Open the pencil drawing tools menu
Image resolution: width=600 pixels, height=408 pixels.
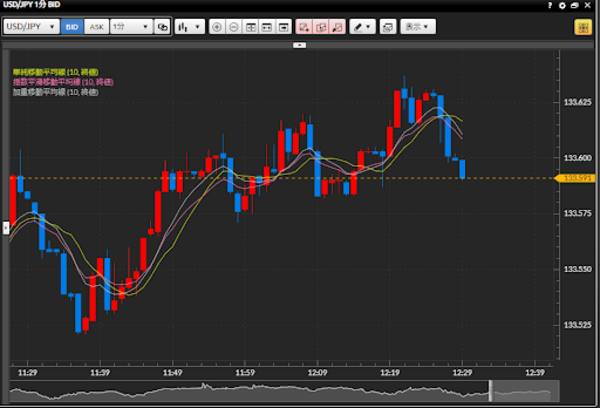[363, 27]
